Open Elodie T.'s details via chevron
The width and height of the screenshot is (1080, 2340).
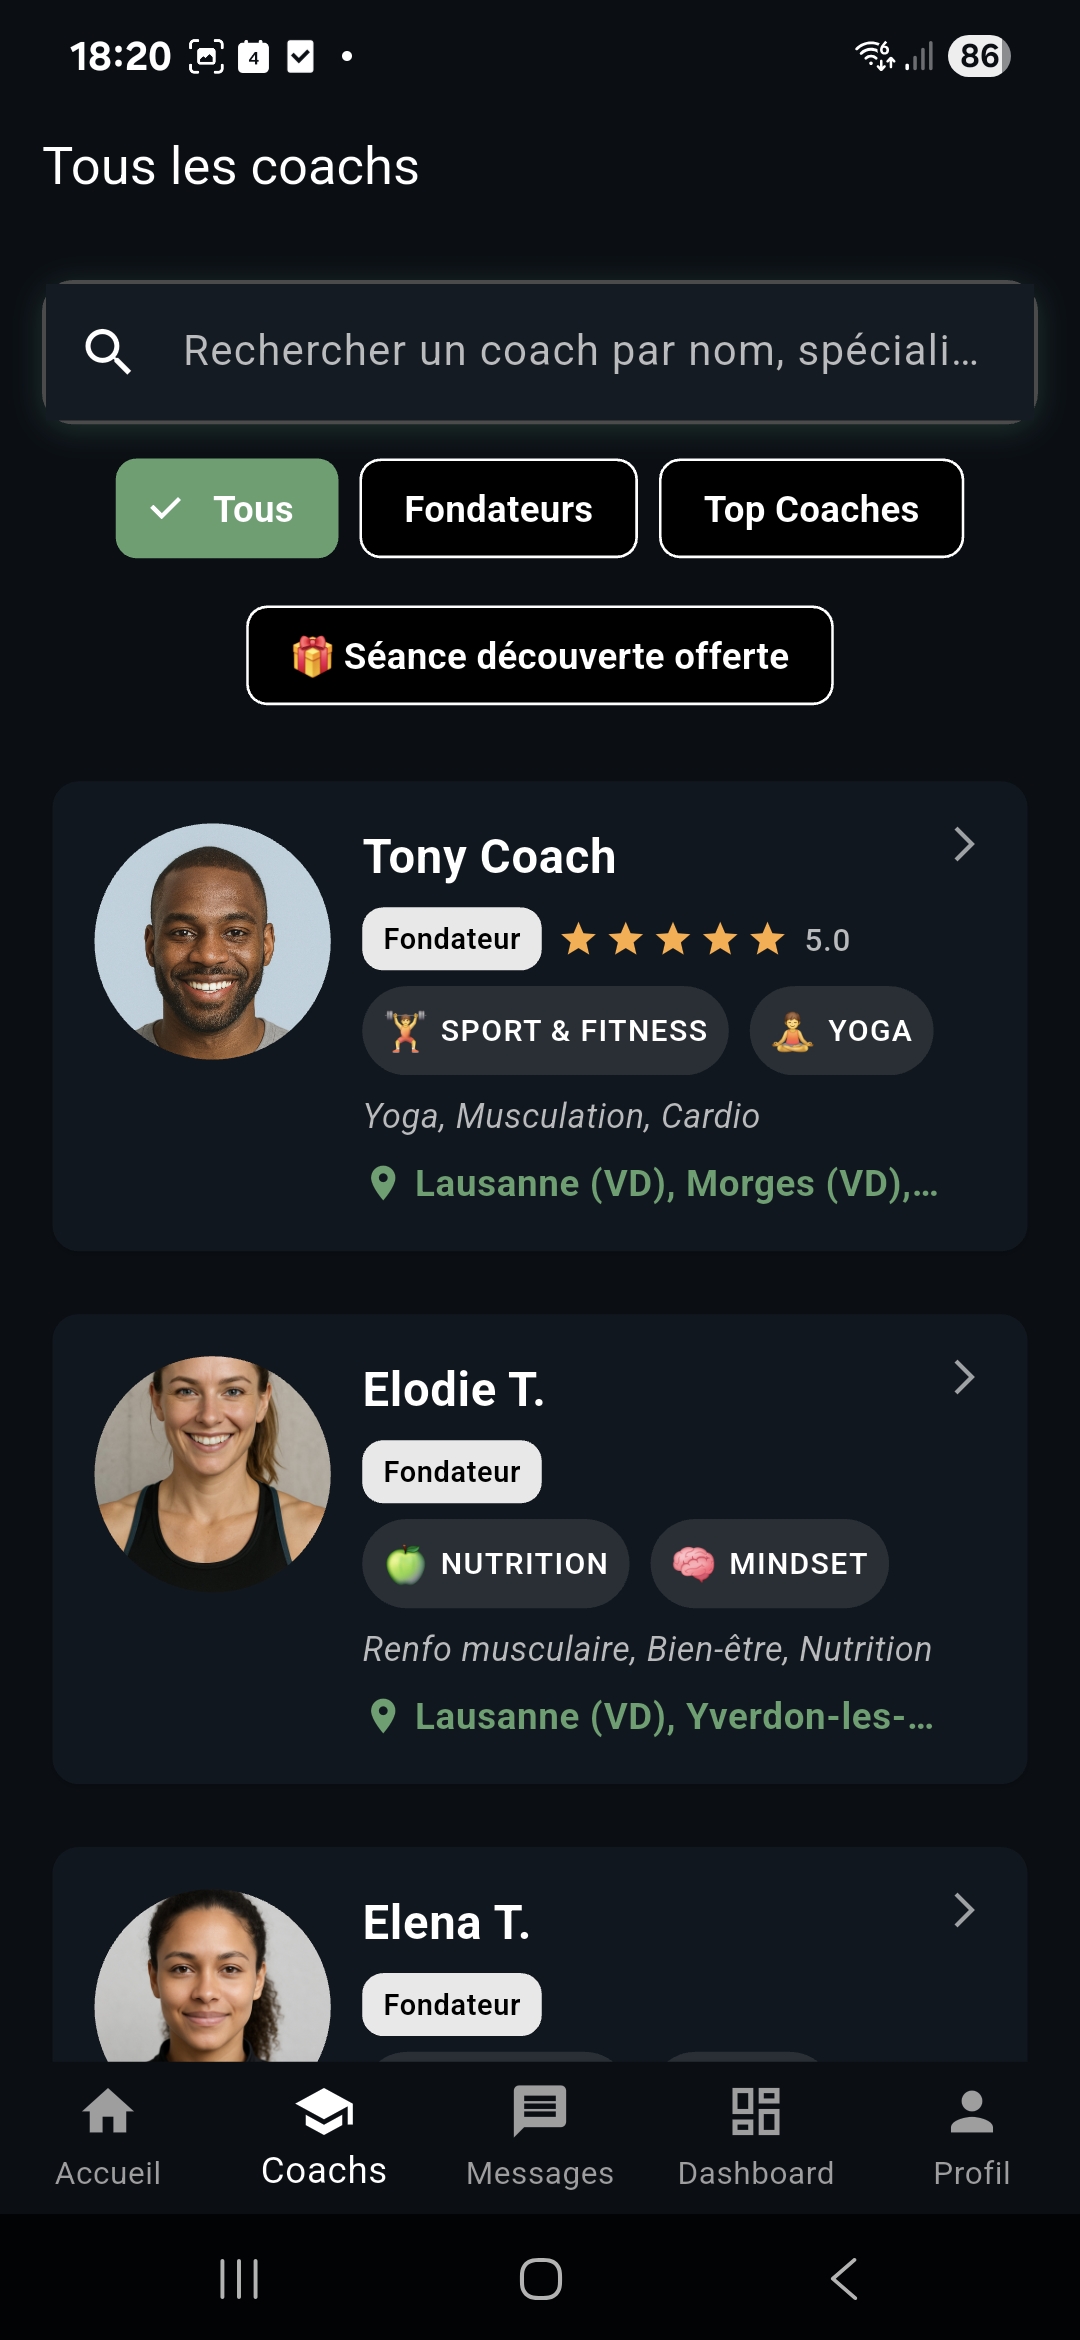click(x=964, y=1378)
